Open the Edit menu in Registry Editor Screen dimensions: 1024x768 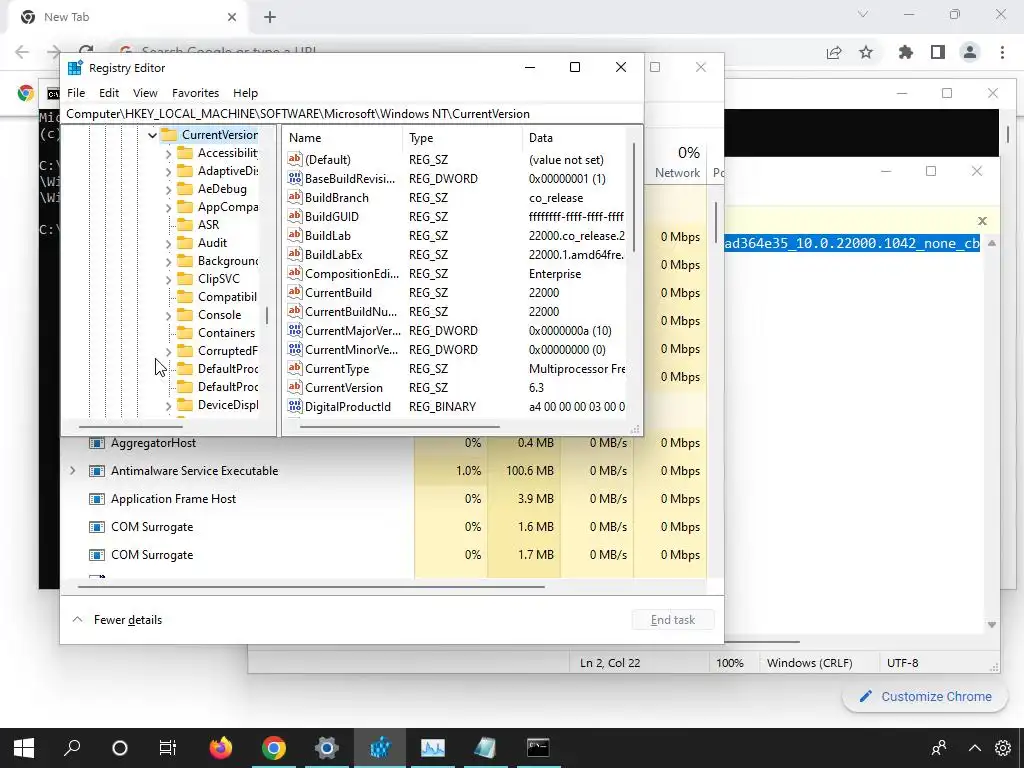(x=108, y=93)
